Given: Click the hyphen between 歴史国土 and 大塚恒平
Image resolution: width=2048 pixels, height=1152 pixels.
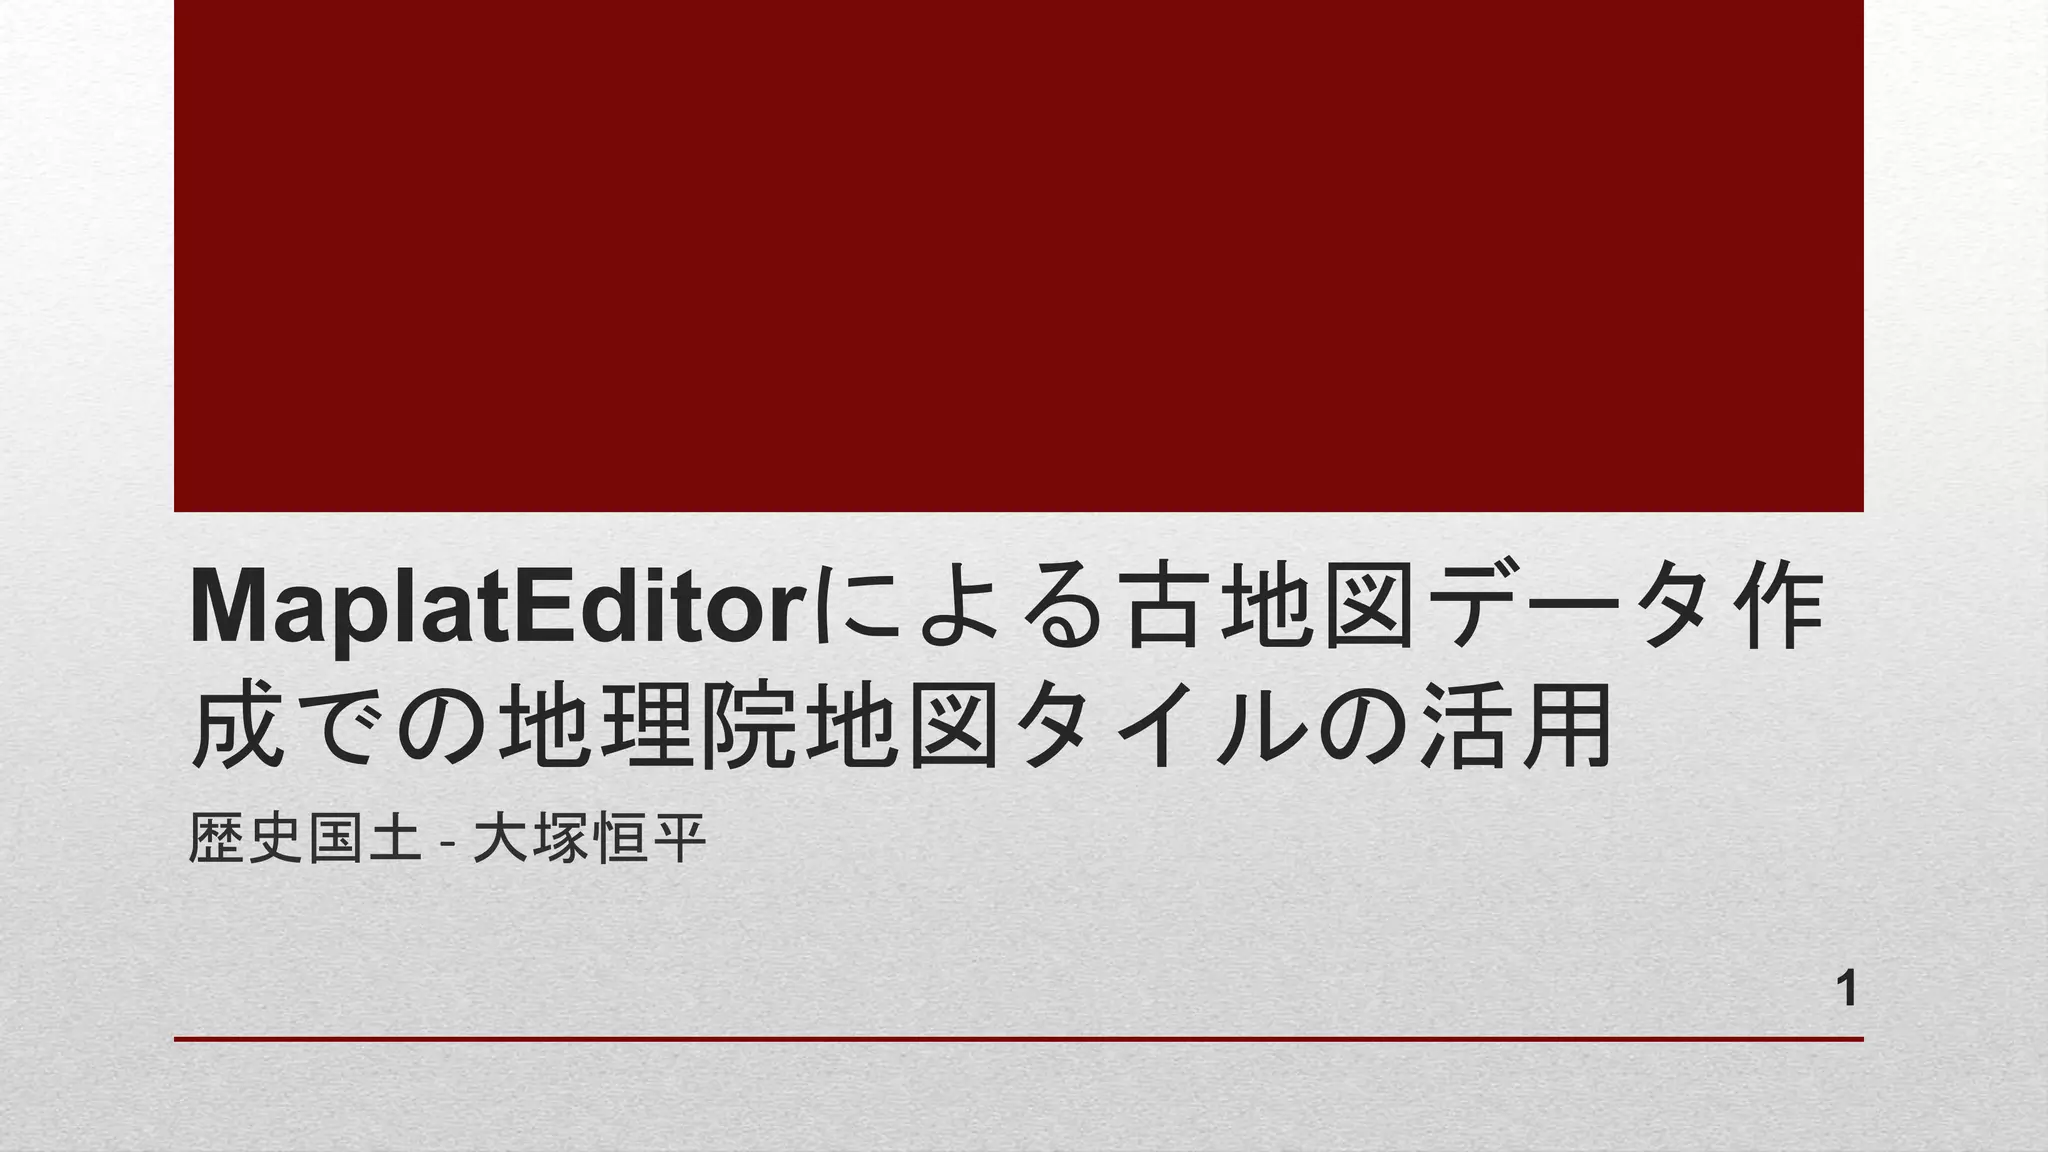Looking at the screenshot, I should pyautogui.click(x=446, y=844).
